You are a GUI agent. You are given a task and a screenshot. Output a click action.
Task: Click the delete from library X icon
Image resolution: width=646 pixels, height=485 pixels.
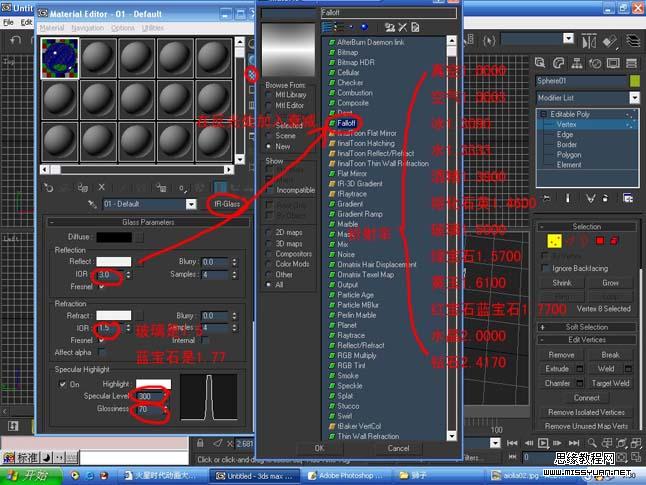403,28
